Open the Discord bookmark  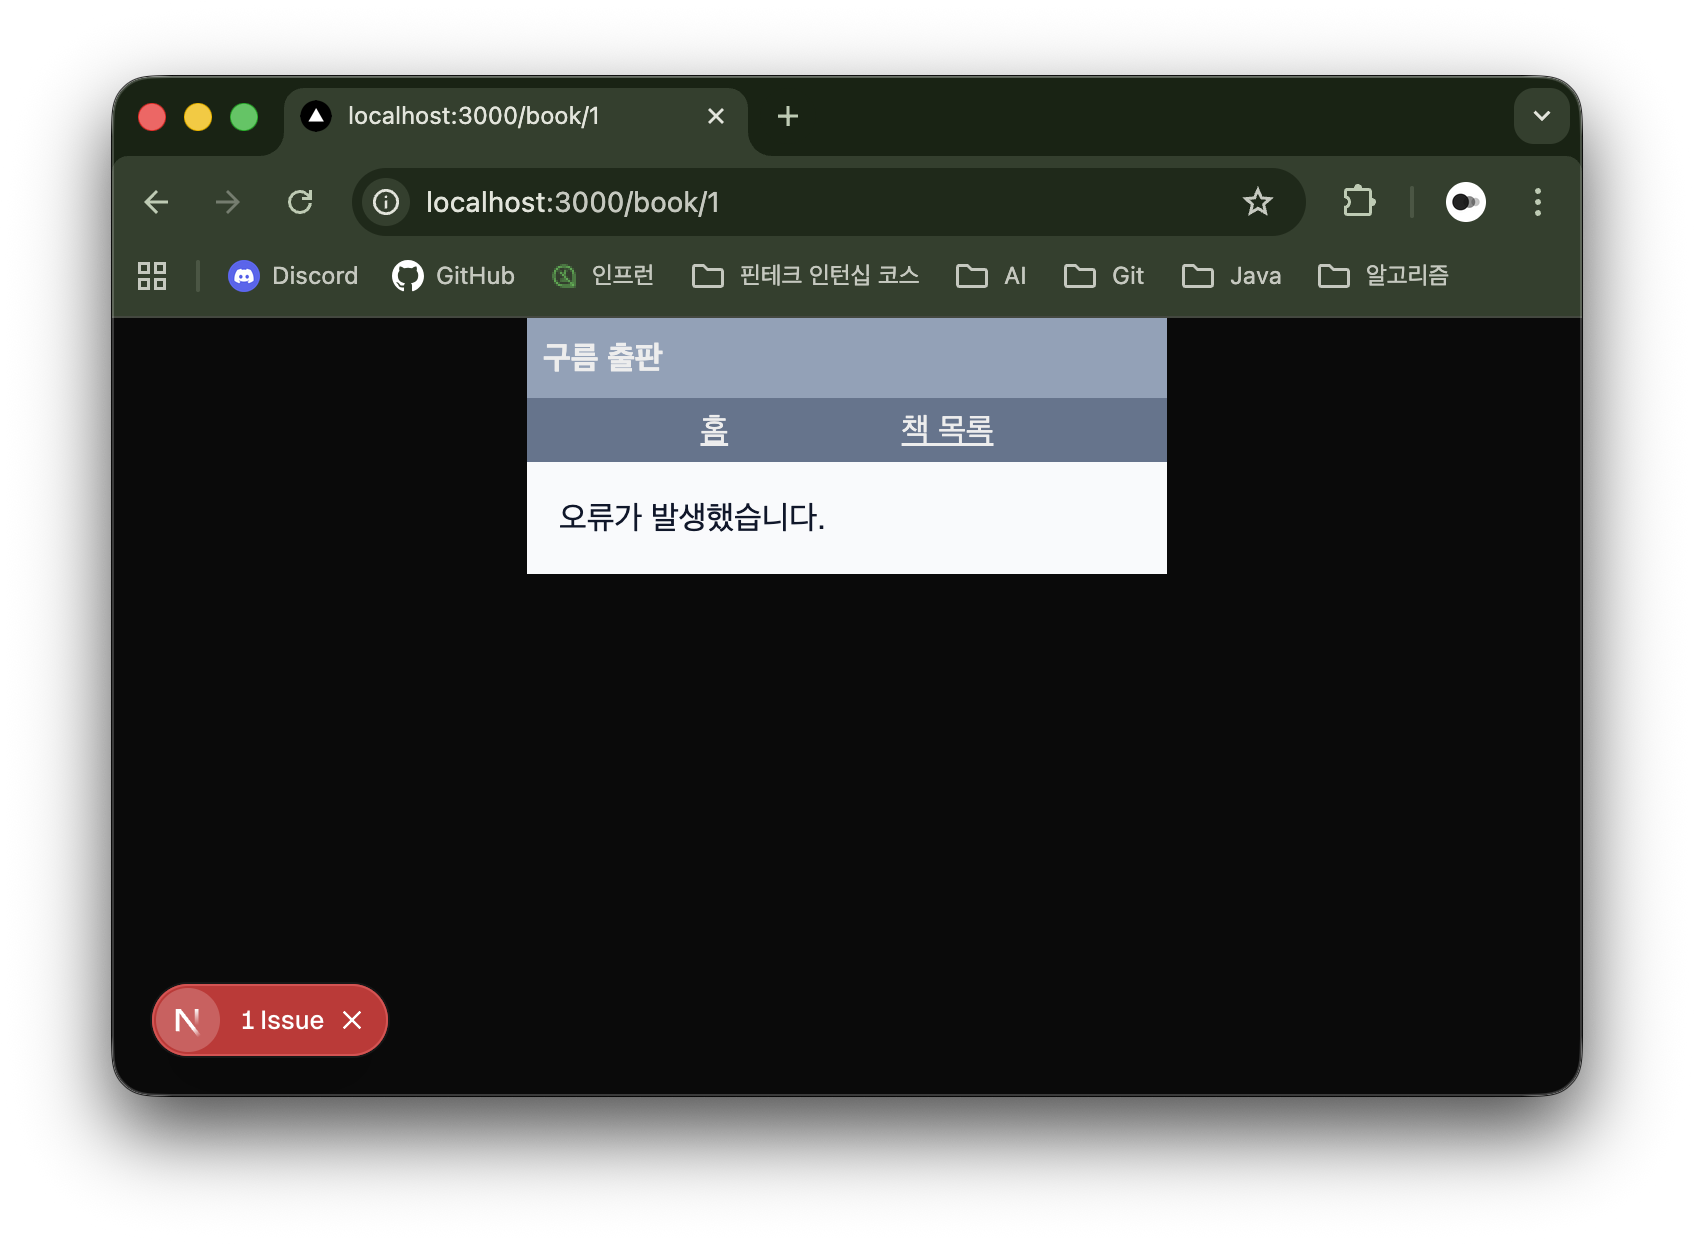(x=293, y=276)
